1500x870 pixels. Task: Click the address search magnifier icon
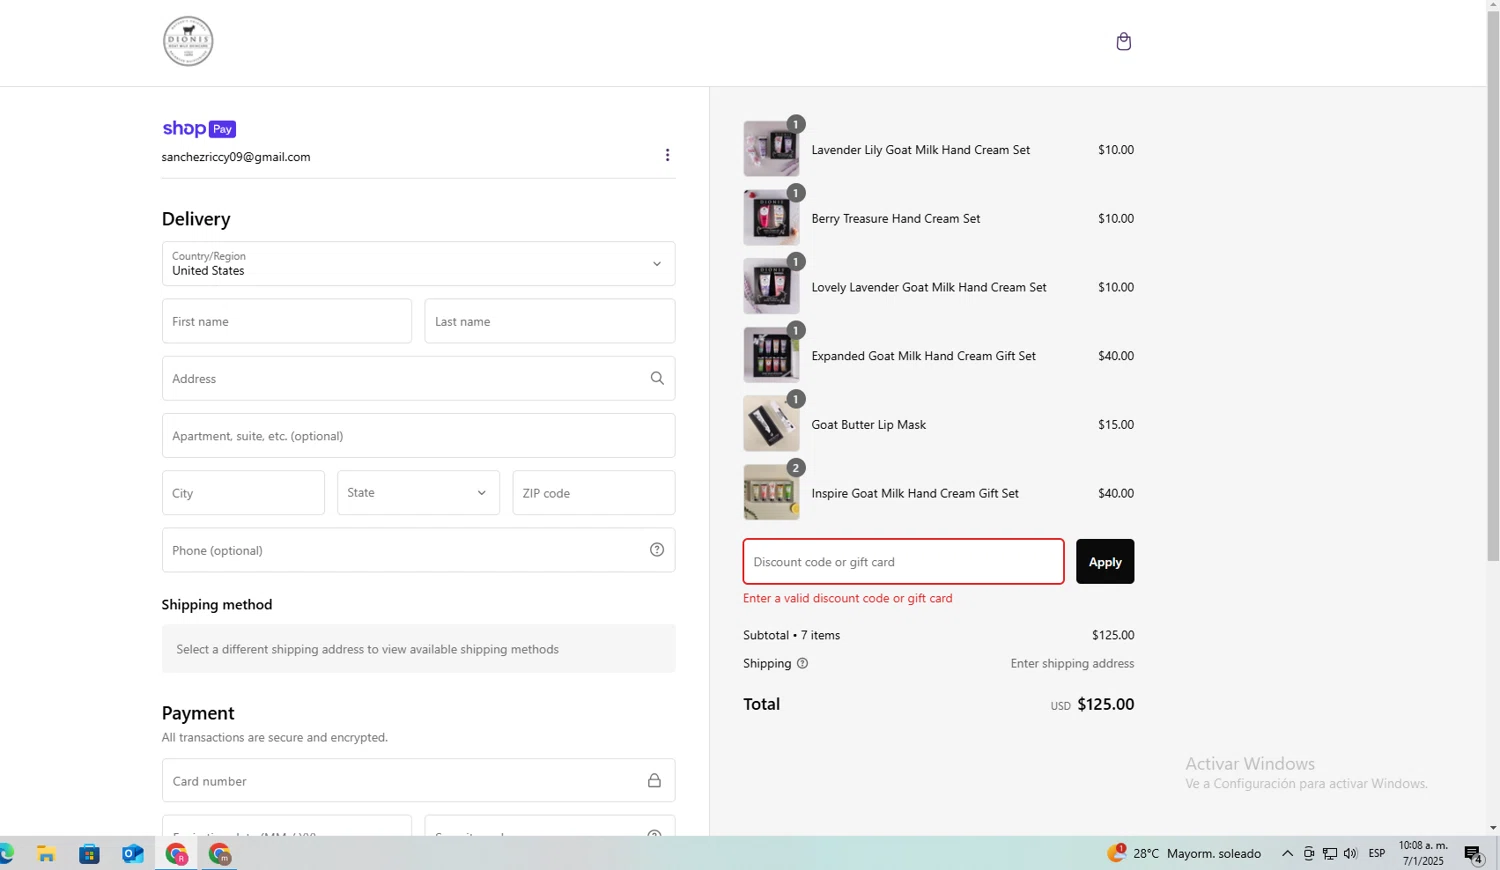pyautogui.click(x=657, y=378)
